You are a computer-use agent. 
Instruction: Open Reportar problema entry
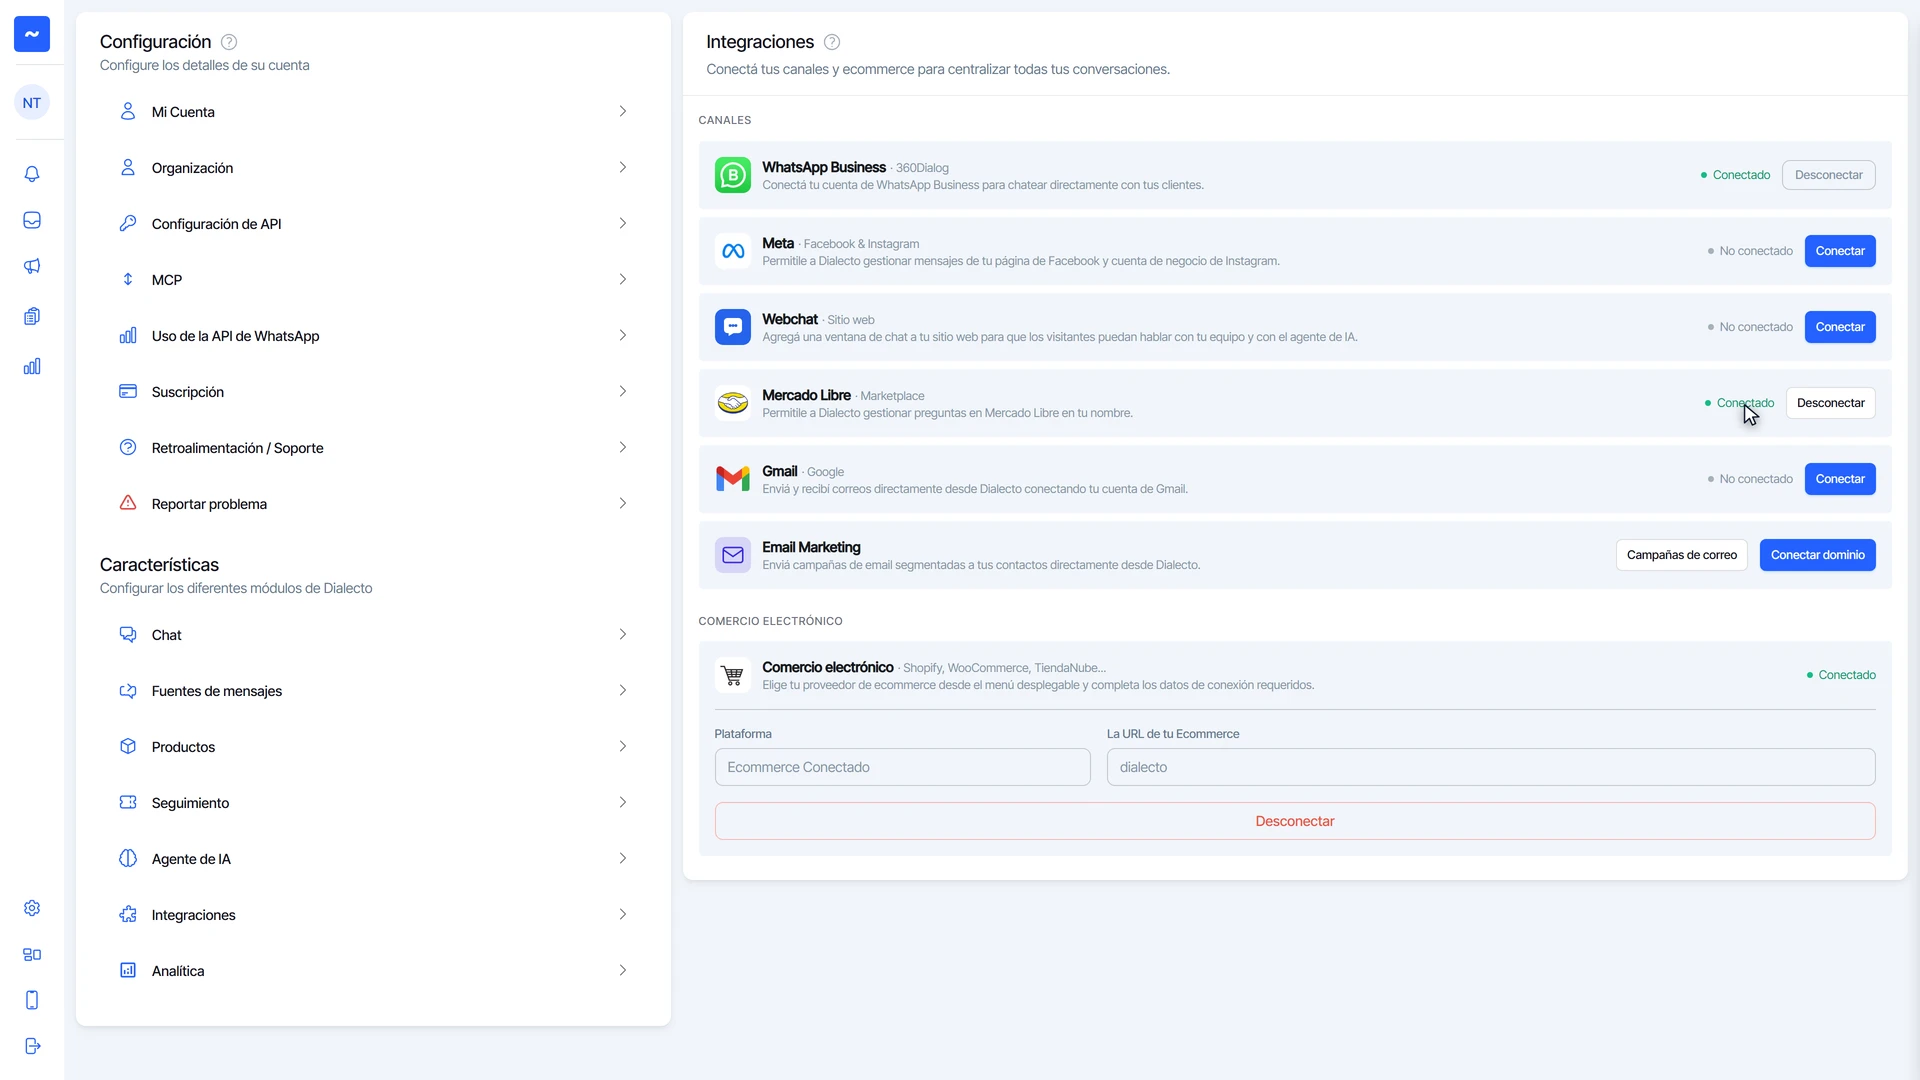(x=373, y=503)
